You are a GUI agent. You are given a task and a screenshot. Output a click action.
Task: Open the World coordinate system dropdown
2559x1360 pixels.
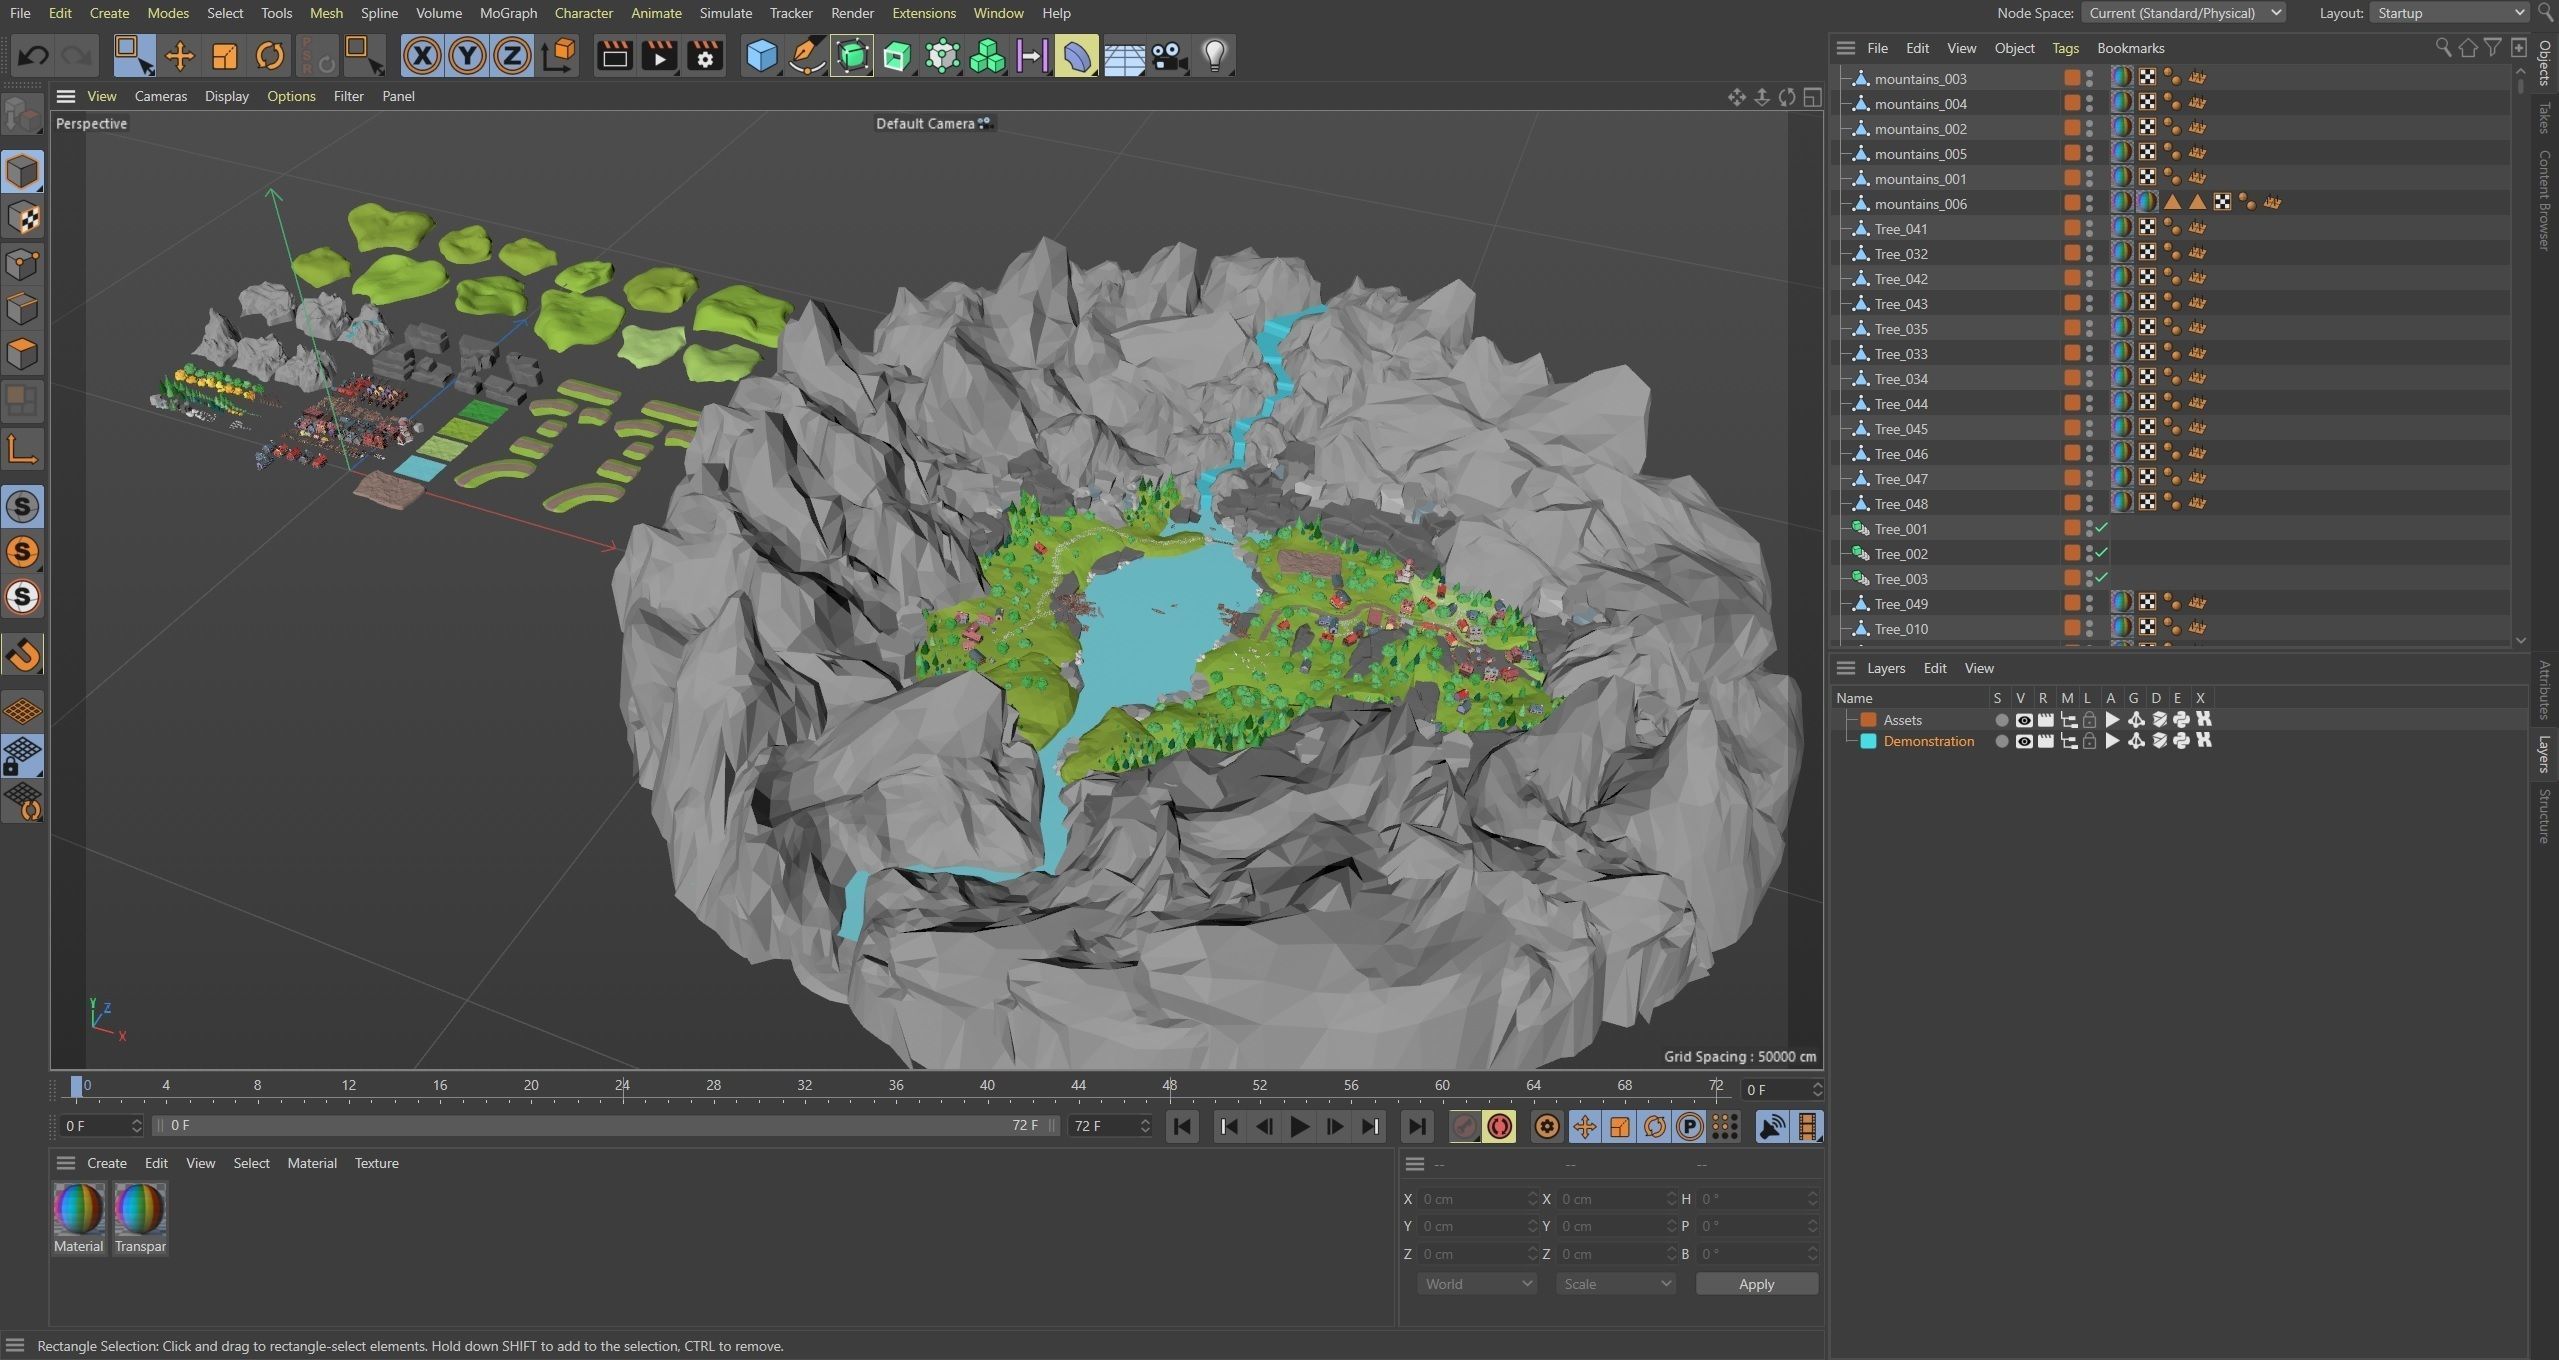pos(1476,1284)
